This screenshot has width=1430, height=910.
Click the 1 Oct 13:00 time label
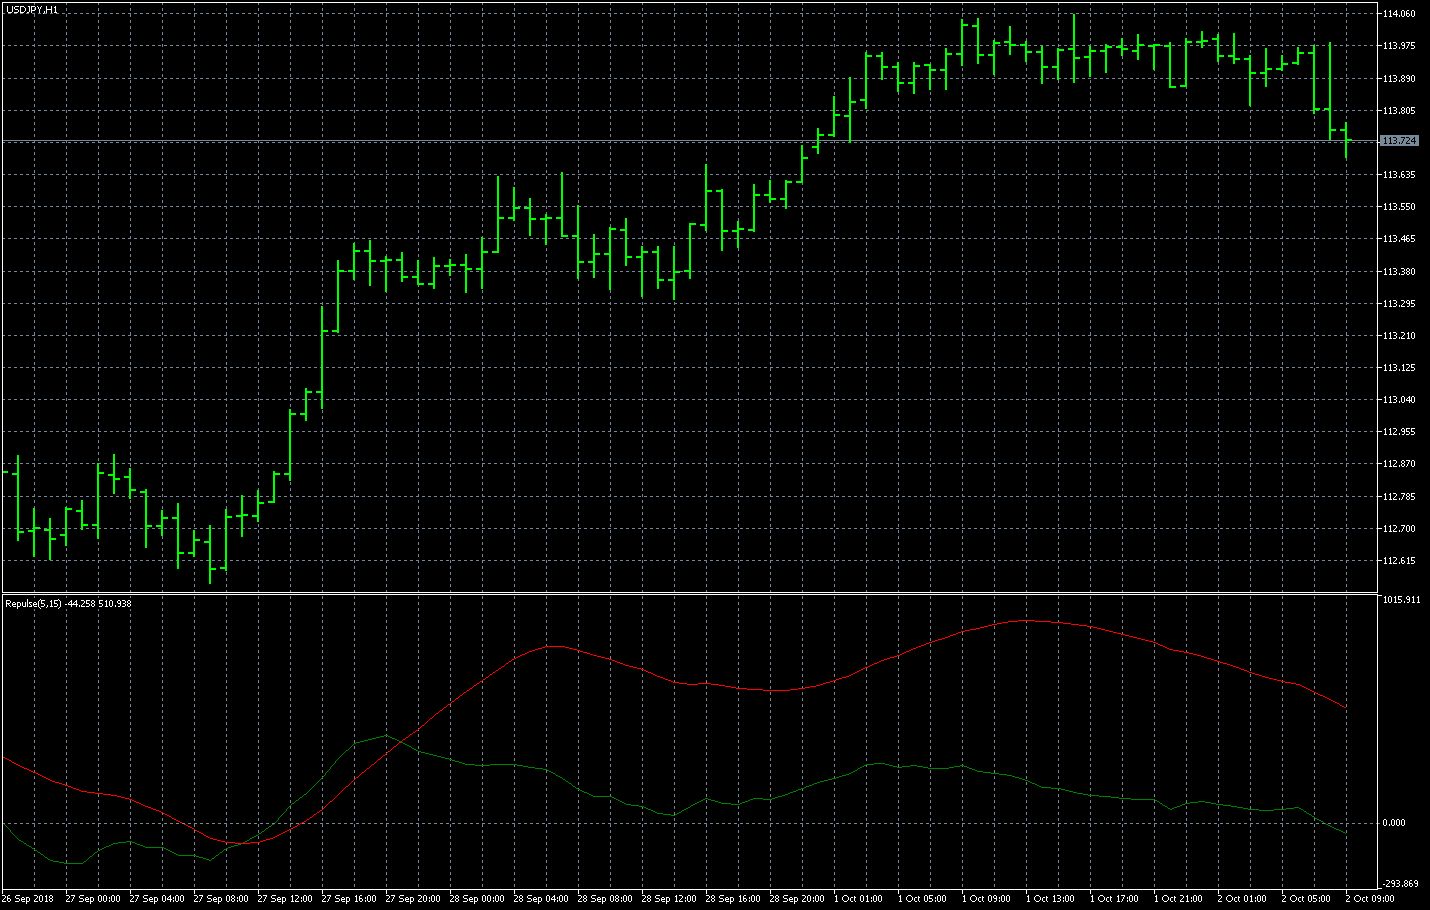[x=1050, y=899]
